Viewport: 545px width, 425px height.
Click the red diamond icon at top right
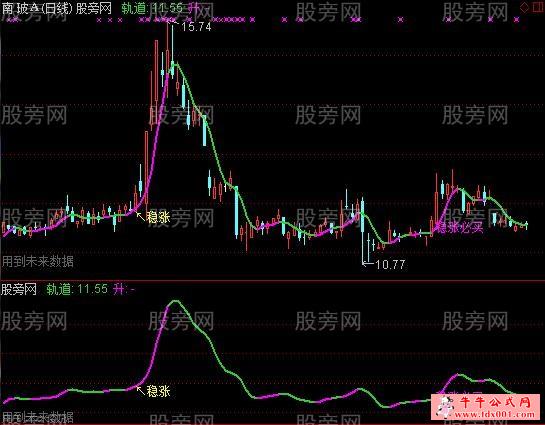[x=524, y=7]
